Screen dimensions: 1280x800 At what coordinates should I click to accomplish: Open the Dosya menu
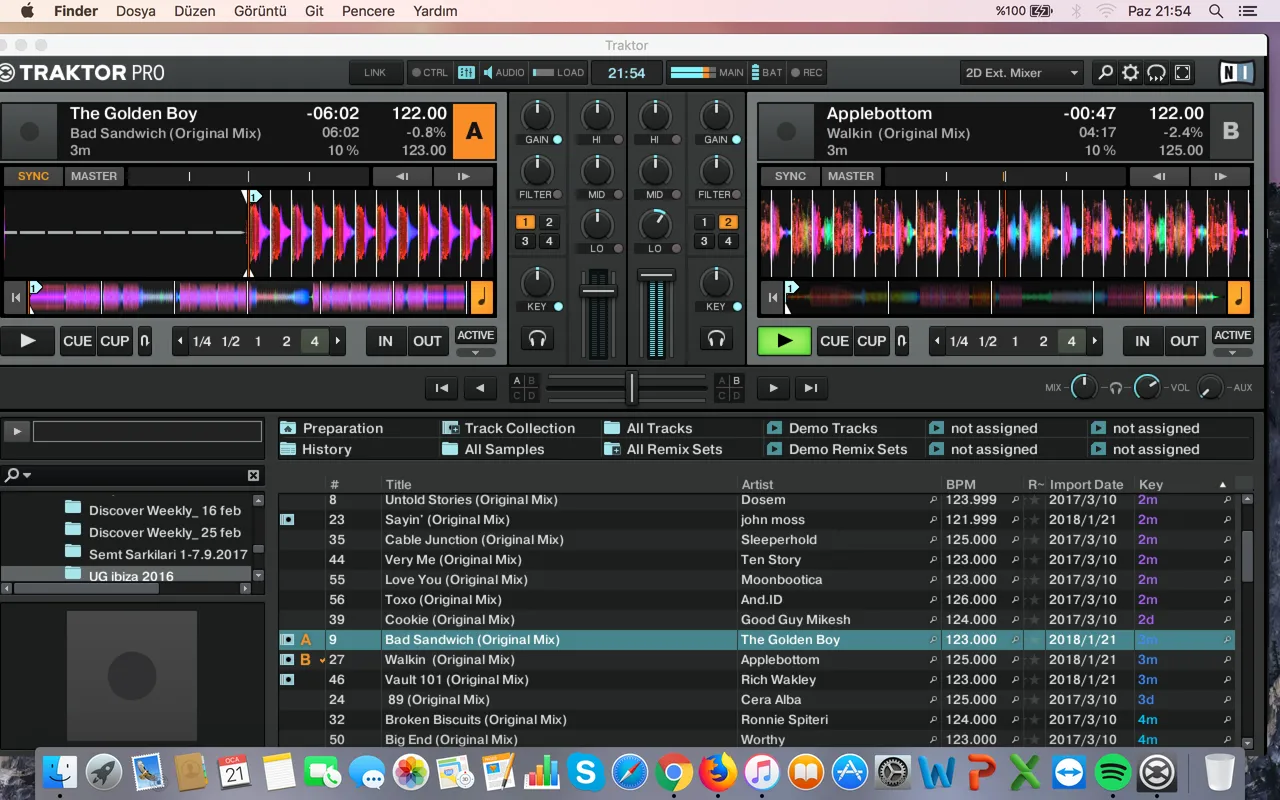pyautogui.click(x=135, y=11)
